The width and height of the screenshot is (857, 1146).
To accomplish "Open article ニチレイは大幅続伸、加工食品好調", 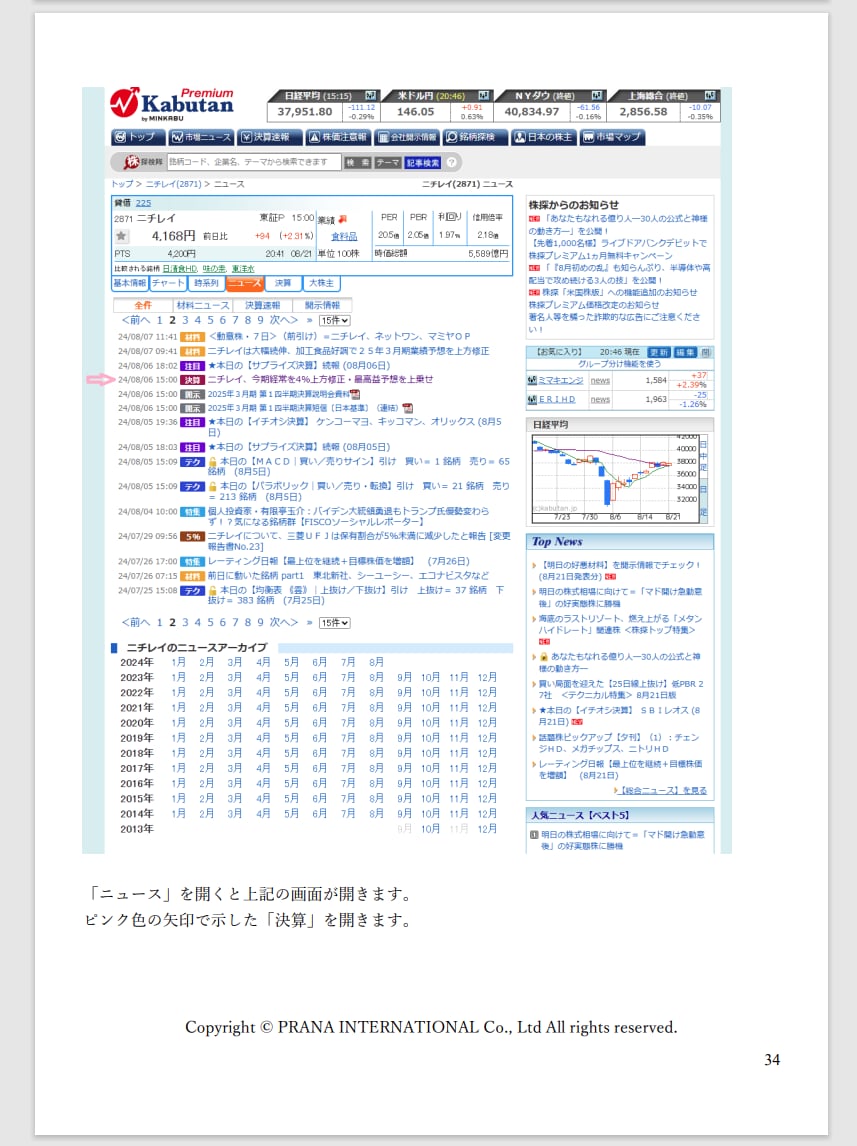I will (348, 352).
